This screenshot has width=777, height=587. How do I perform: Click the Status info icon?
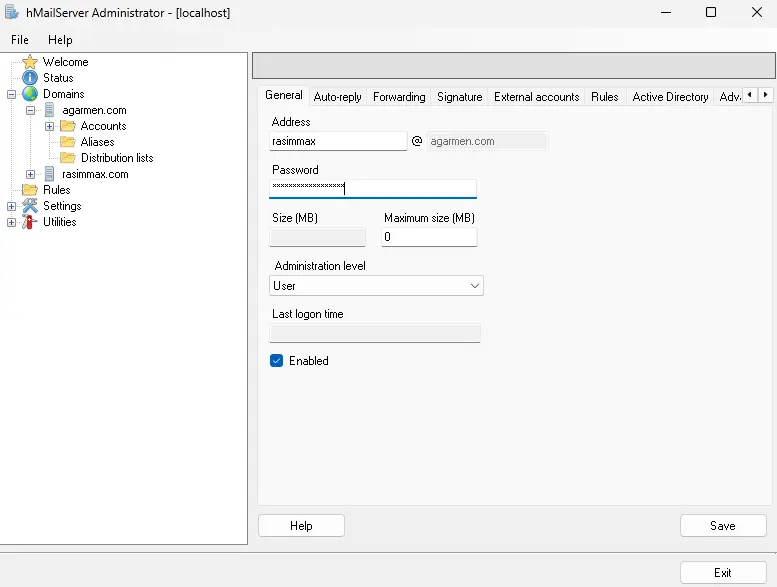point(30,78)
